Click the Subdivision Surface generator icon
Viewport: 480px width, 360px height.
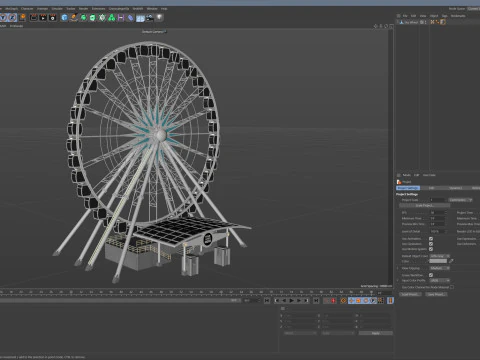(83, 17)
